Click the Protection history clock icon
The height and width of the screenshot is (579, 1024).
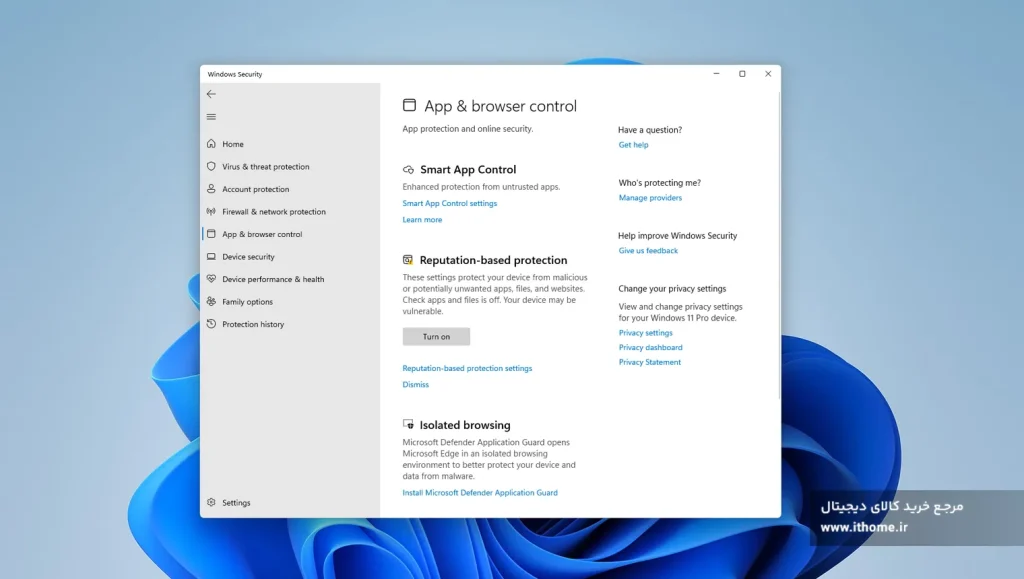(211, 324)
